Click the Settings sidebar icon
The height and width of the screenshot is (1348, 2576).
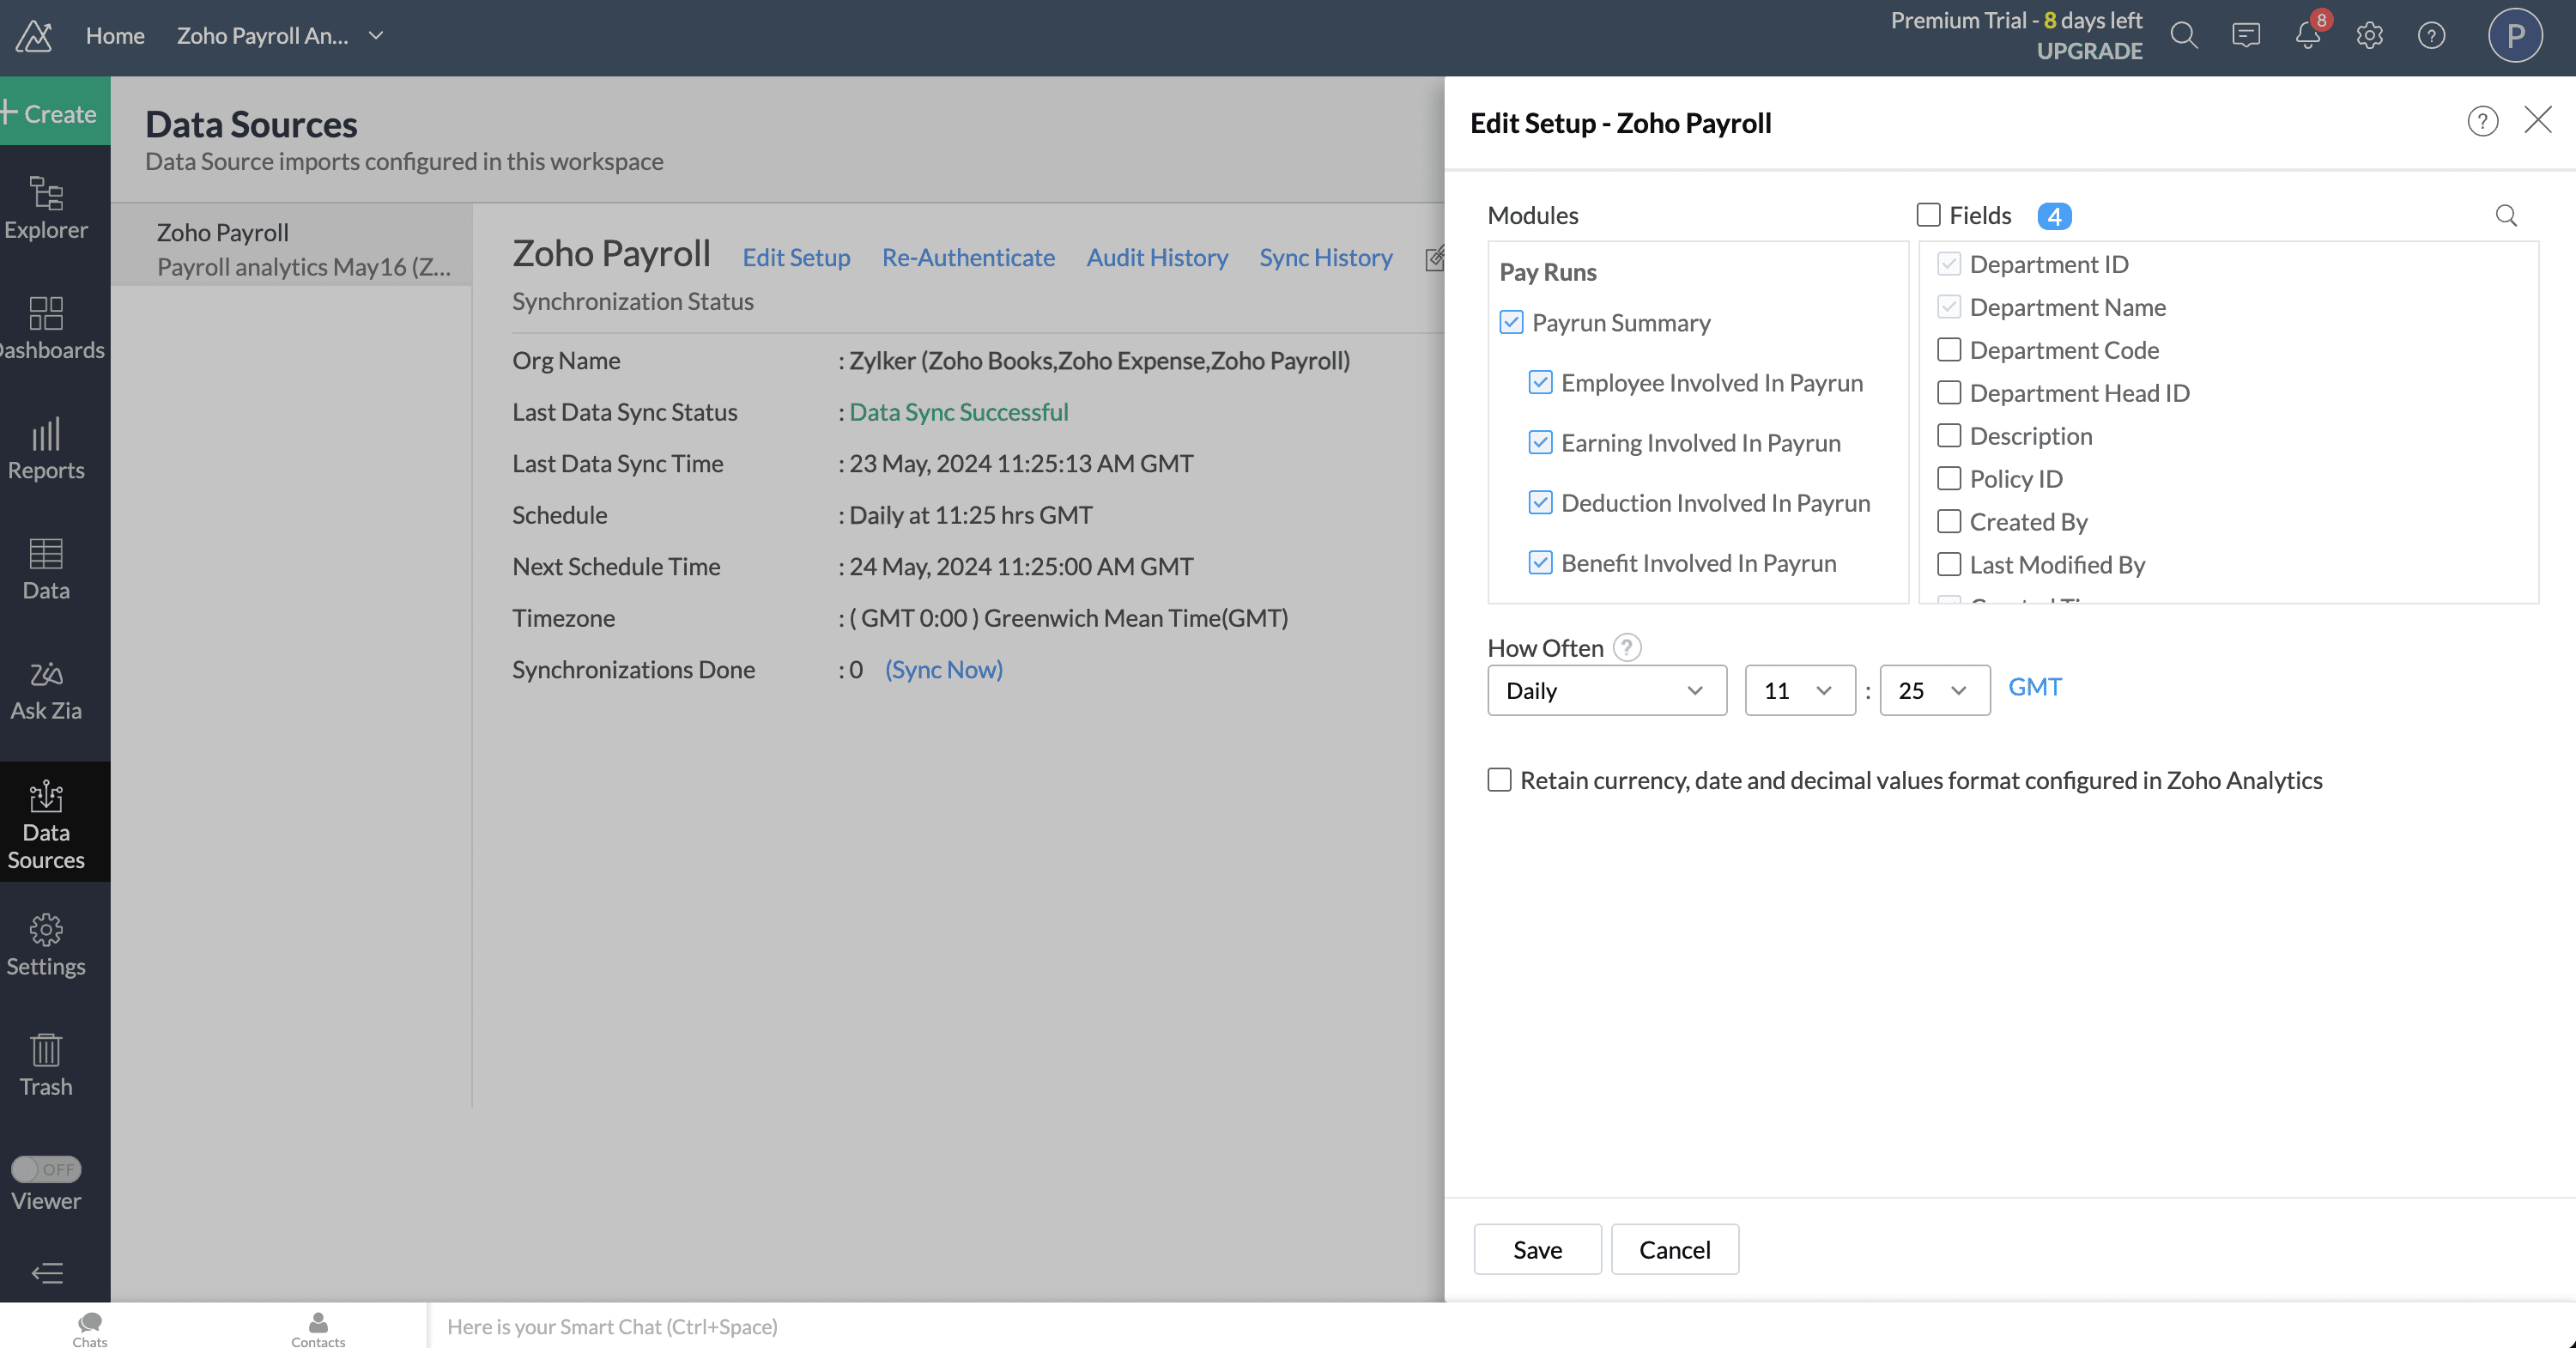(x=46, y=944)
